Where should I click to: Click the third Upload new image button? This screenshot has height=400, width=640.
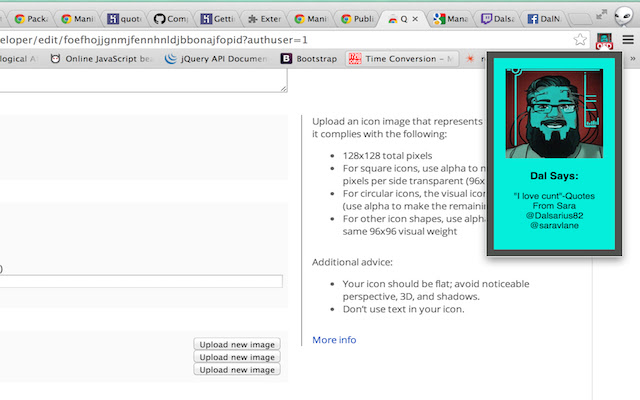237,370
